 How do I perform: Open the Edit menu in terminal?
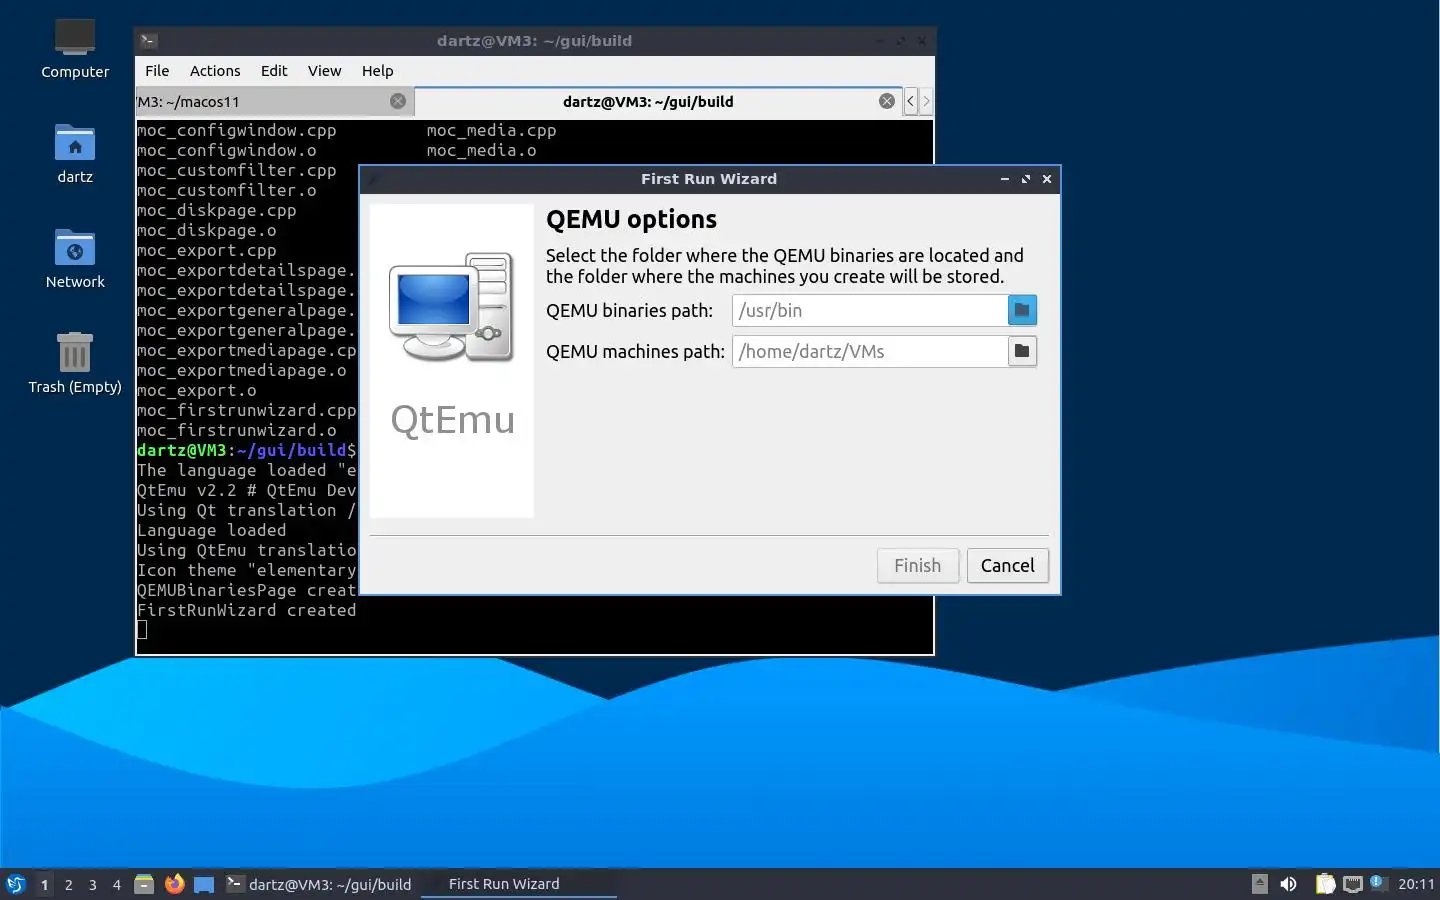tap(274, 71)
